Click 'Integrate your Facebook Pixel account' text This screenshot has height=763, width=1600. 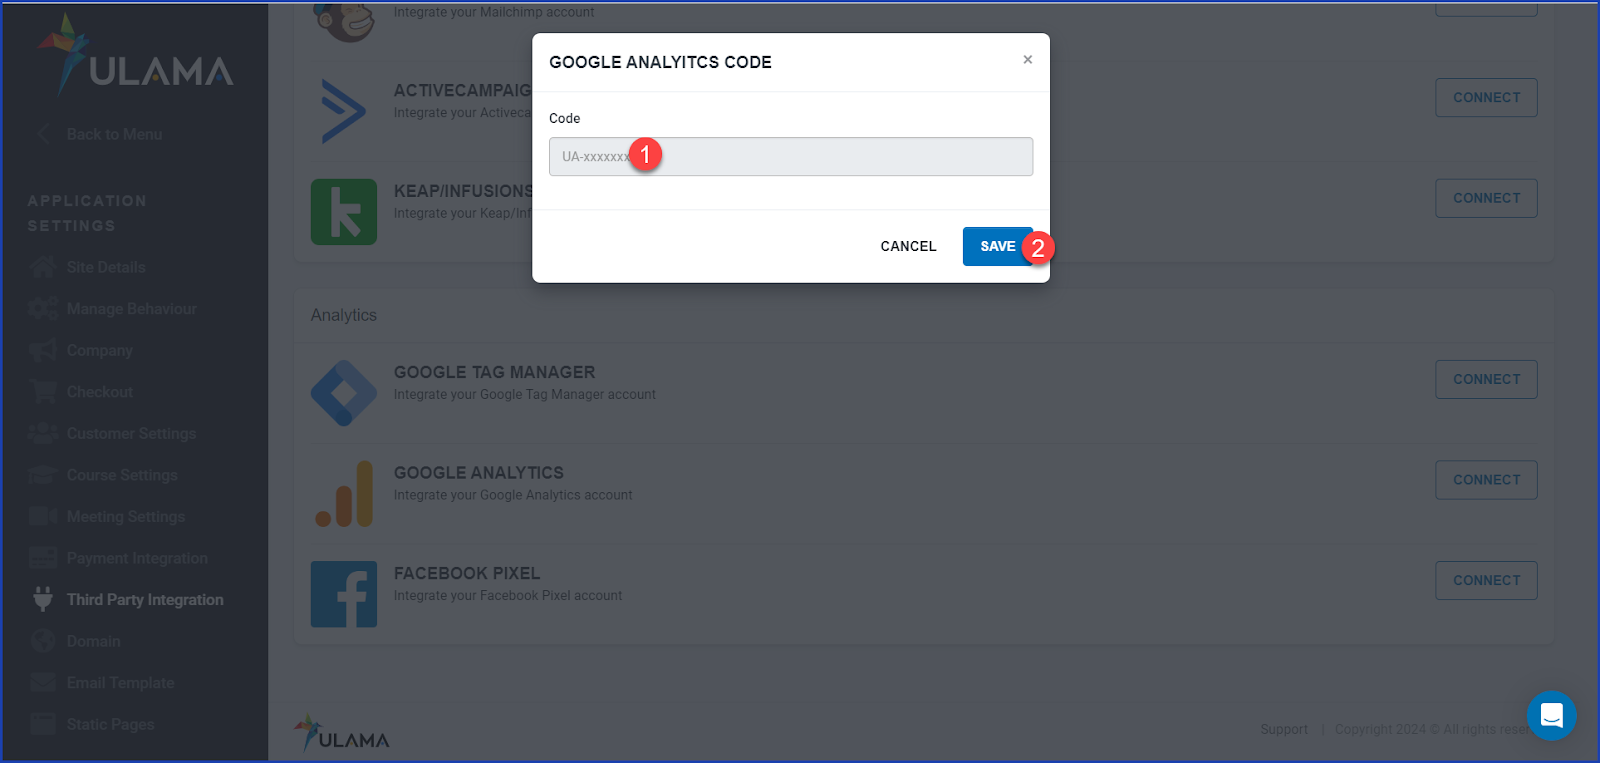click(x=508, y=596)
